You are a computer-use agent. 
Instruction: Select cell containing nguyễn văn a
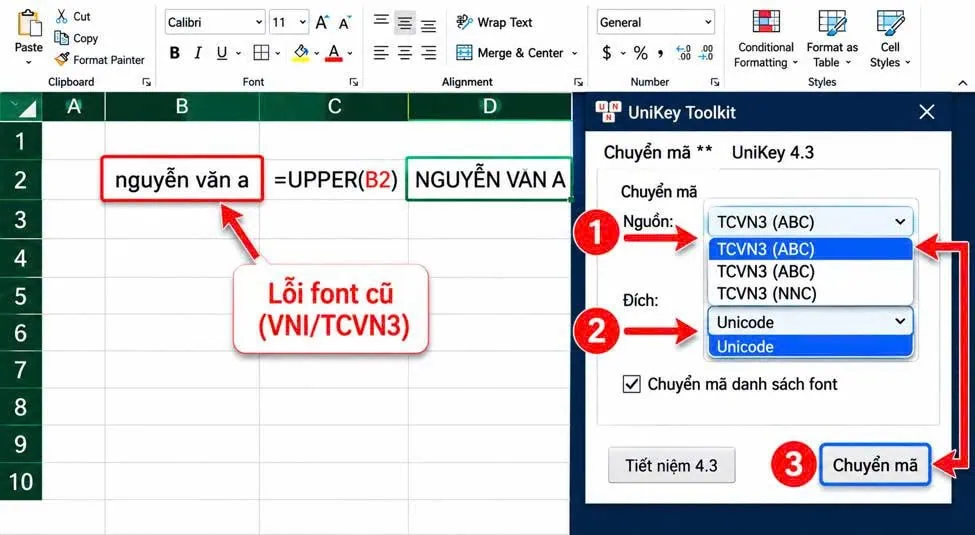pos(182,179)
